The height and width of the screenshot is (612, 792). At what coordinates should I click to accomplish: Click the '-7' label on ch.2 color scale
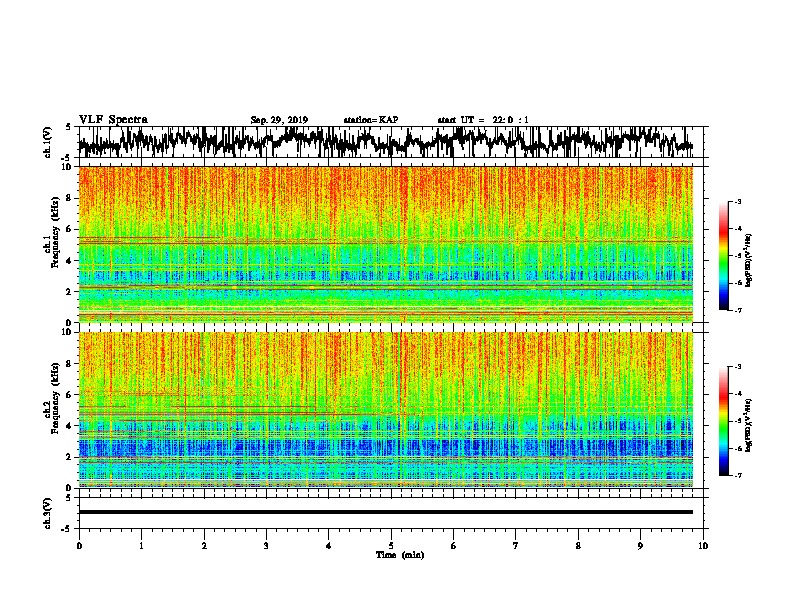[x=737, y=476]
